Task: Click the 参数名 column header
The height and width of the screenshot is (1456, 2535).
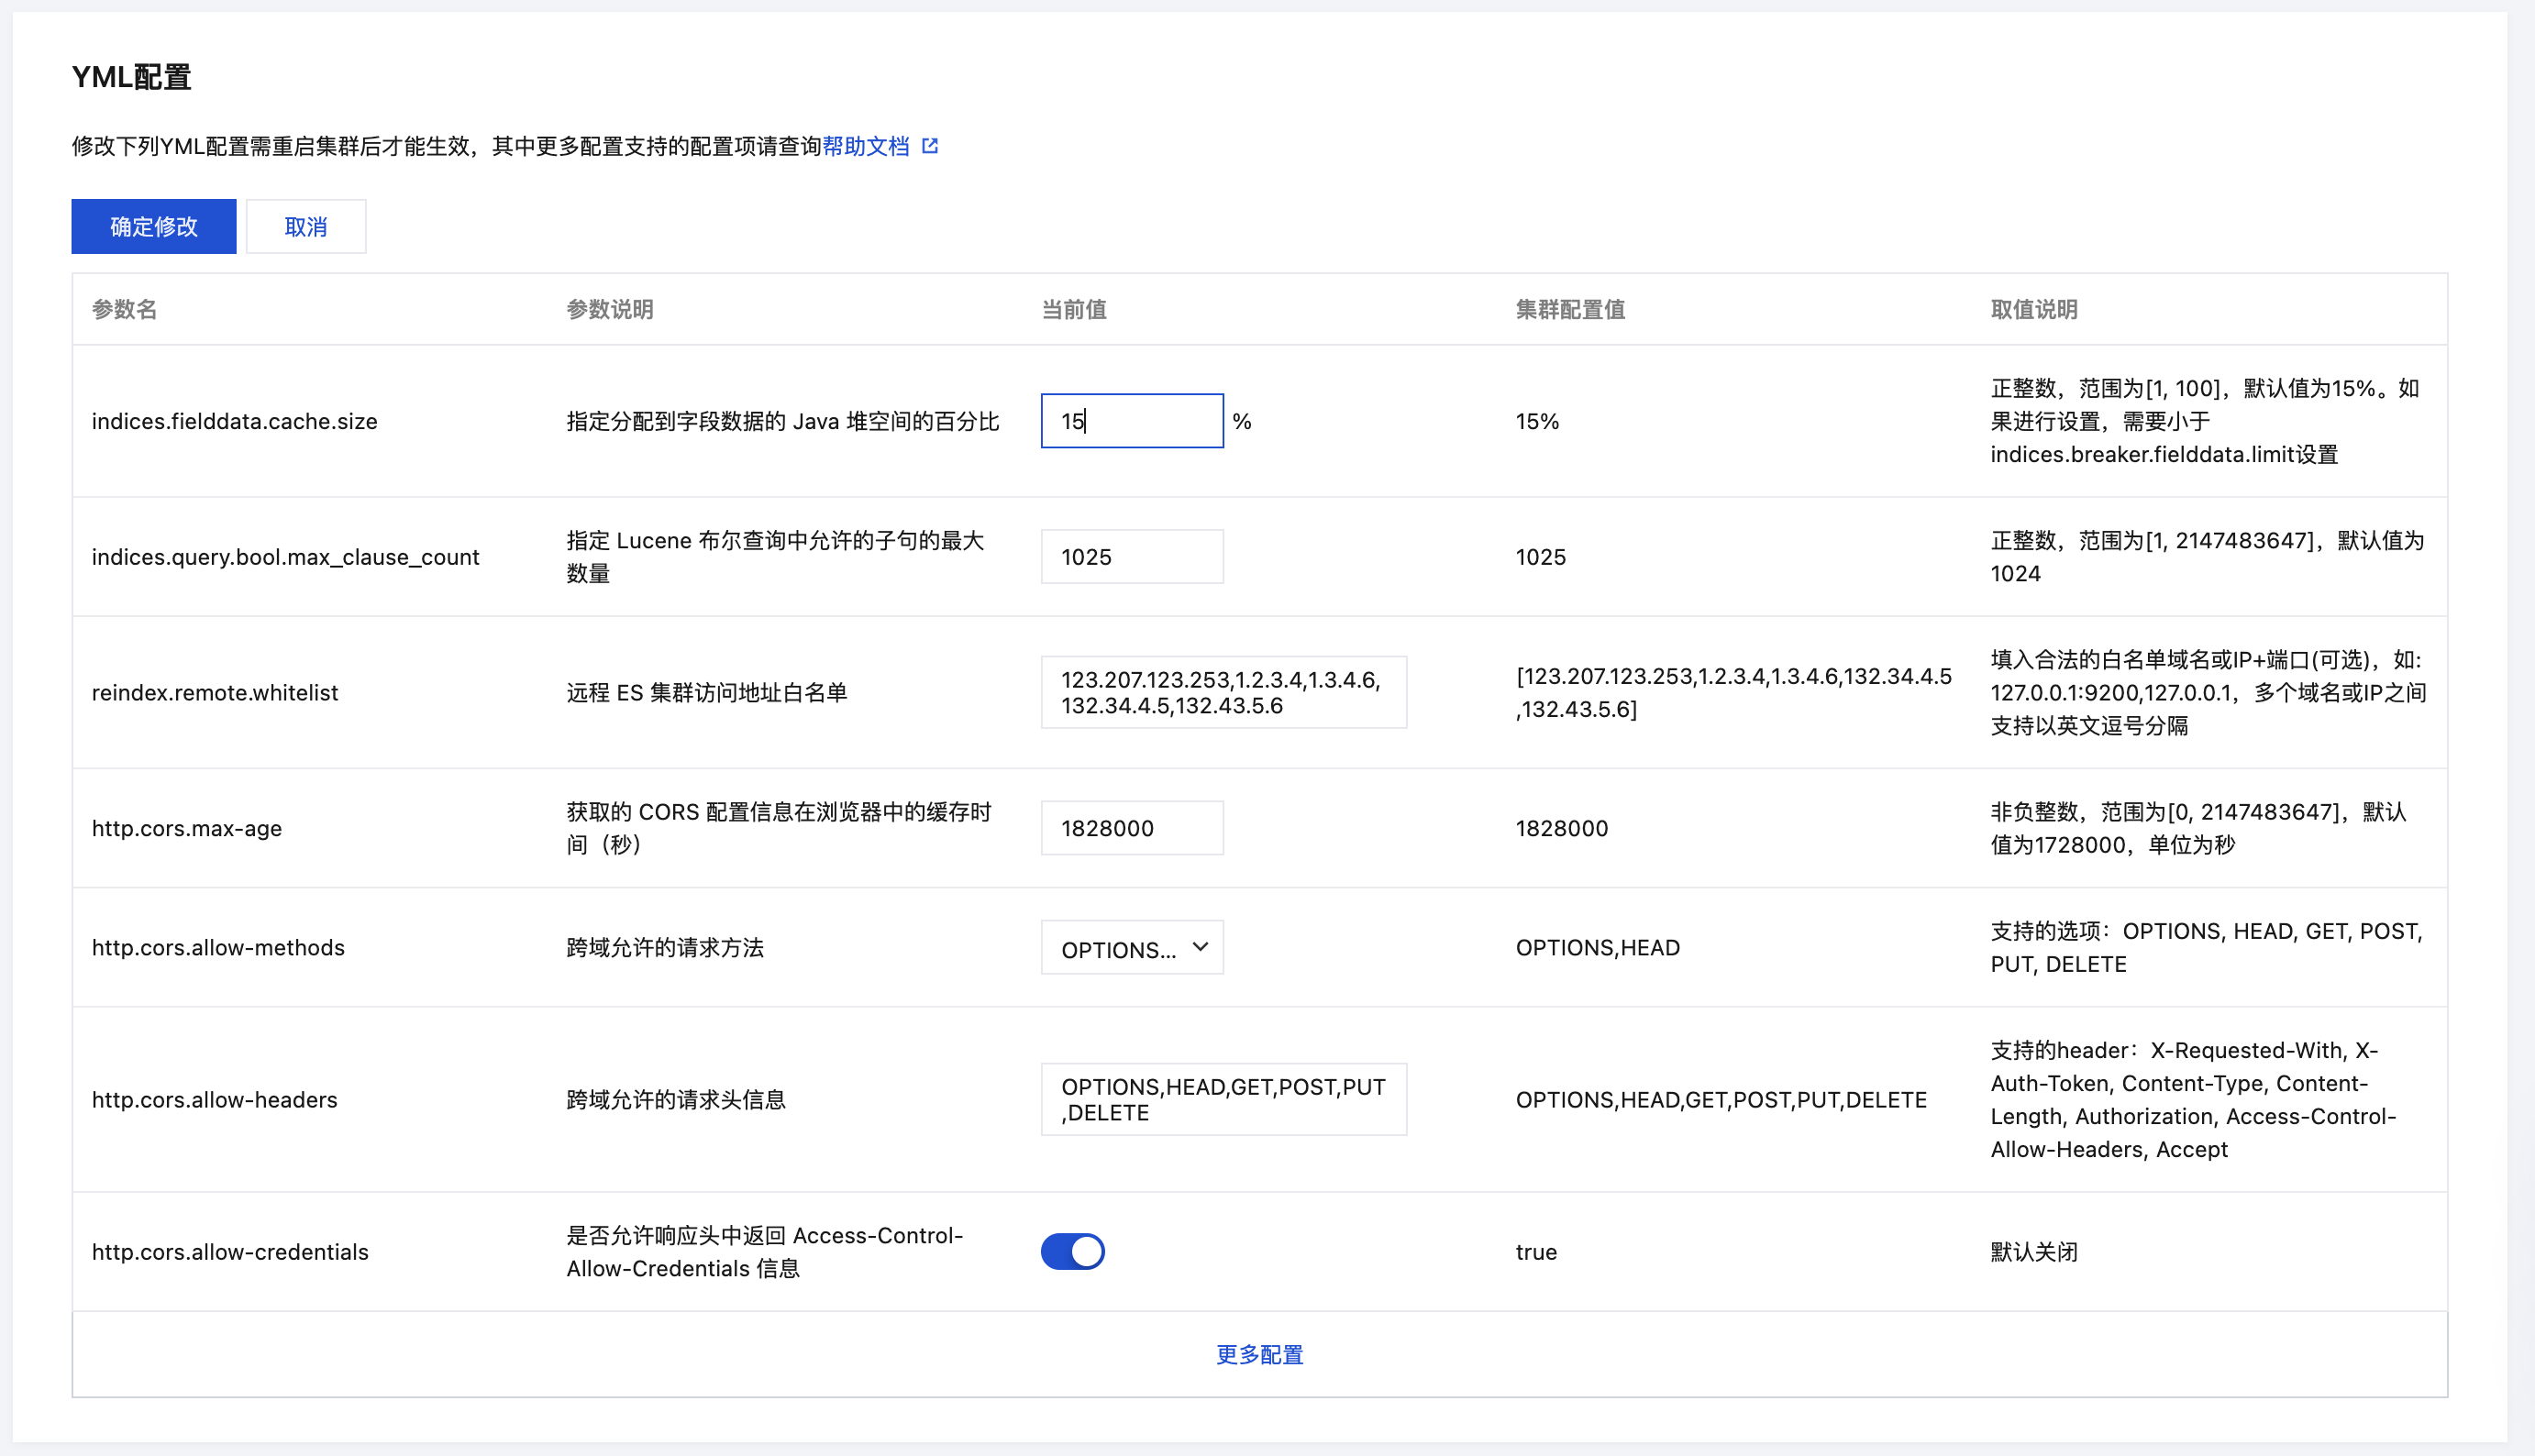Action: coord(124,309)
